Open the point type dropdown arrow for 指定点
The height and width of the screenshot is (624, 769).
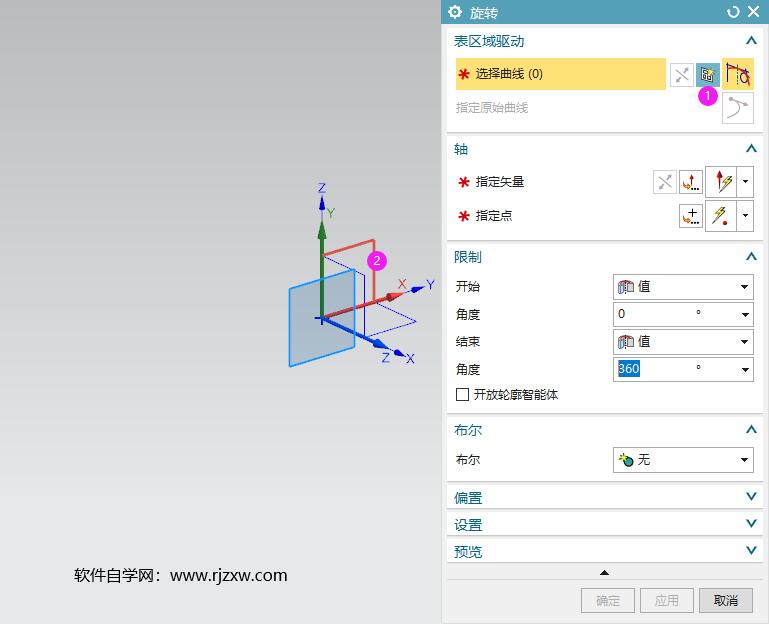pyautogui.click(x=745, y=216)
